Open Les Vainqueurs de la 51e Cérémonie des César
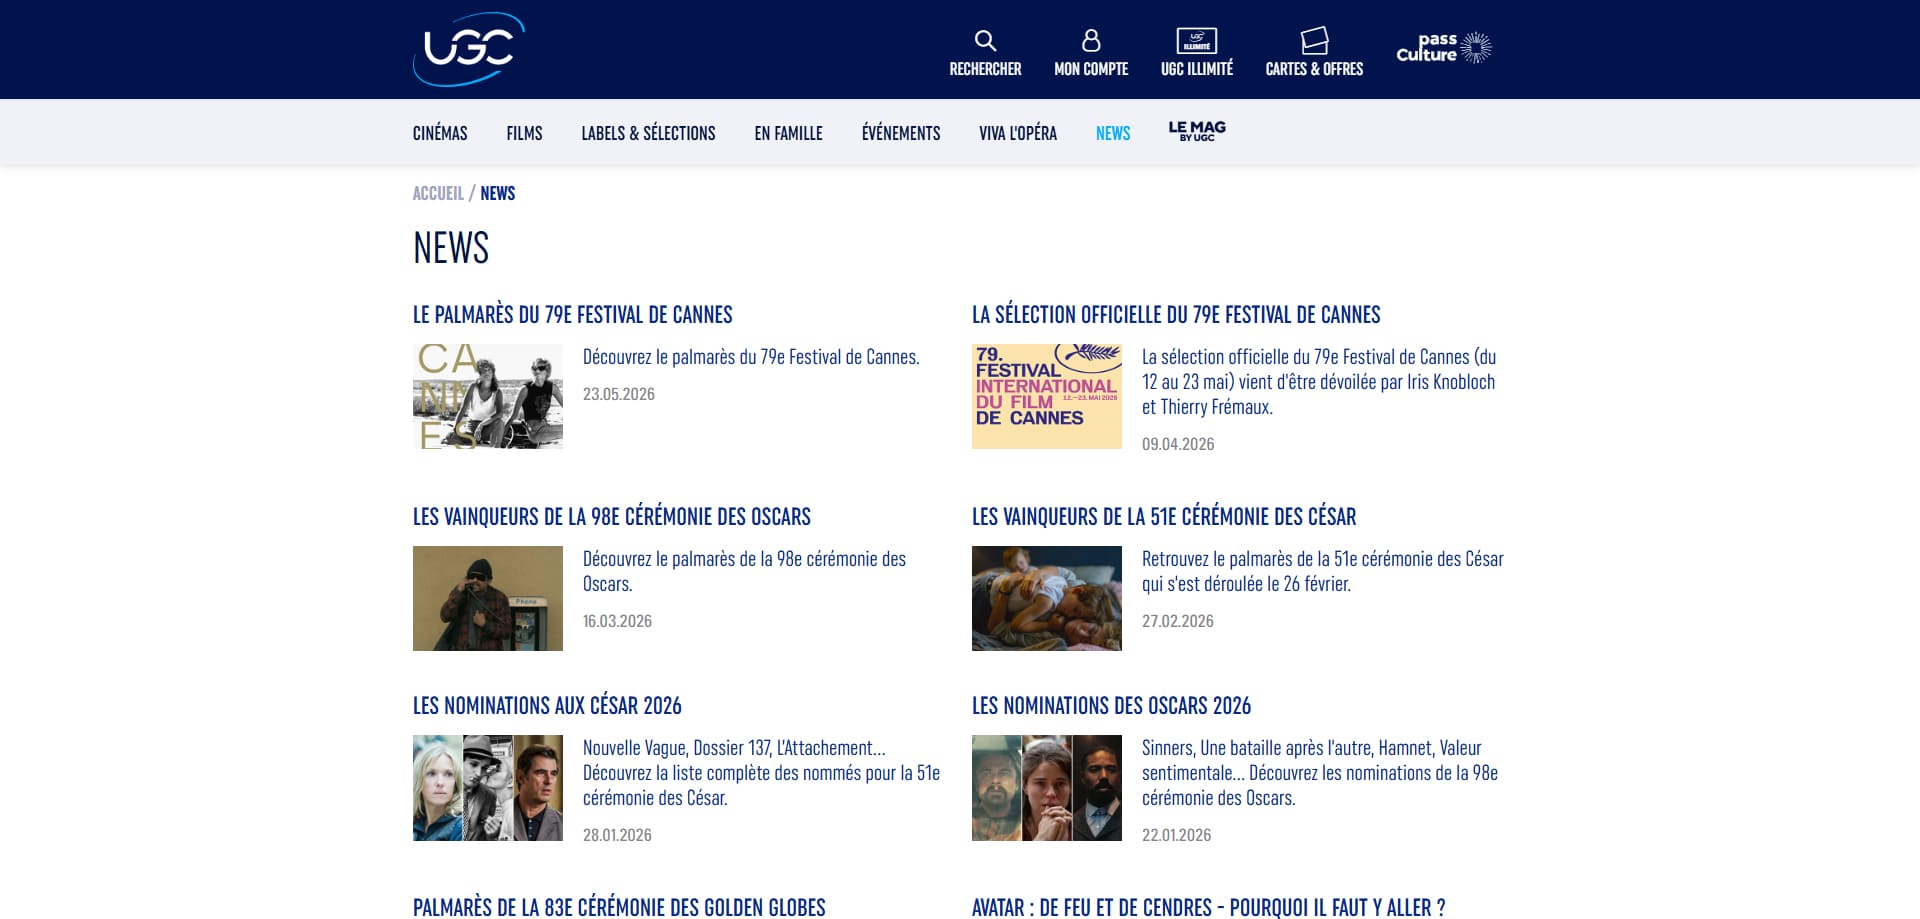 tap(1164, 517)
